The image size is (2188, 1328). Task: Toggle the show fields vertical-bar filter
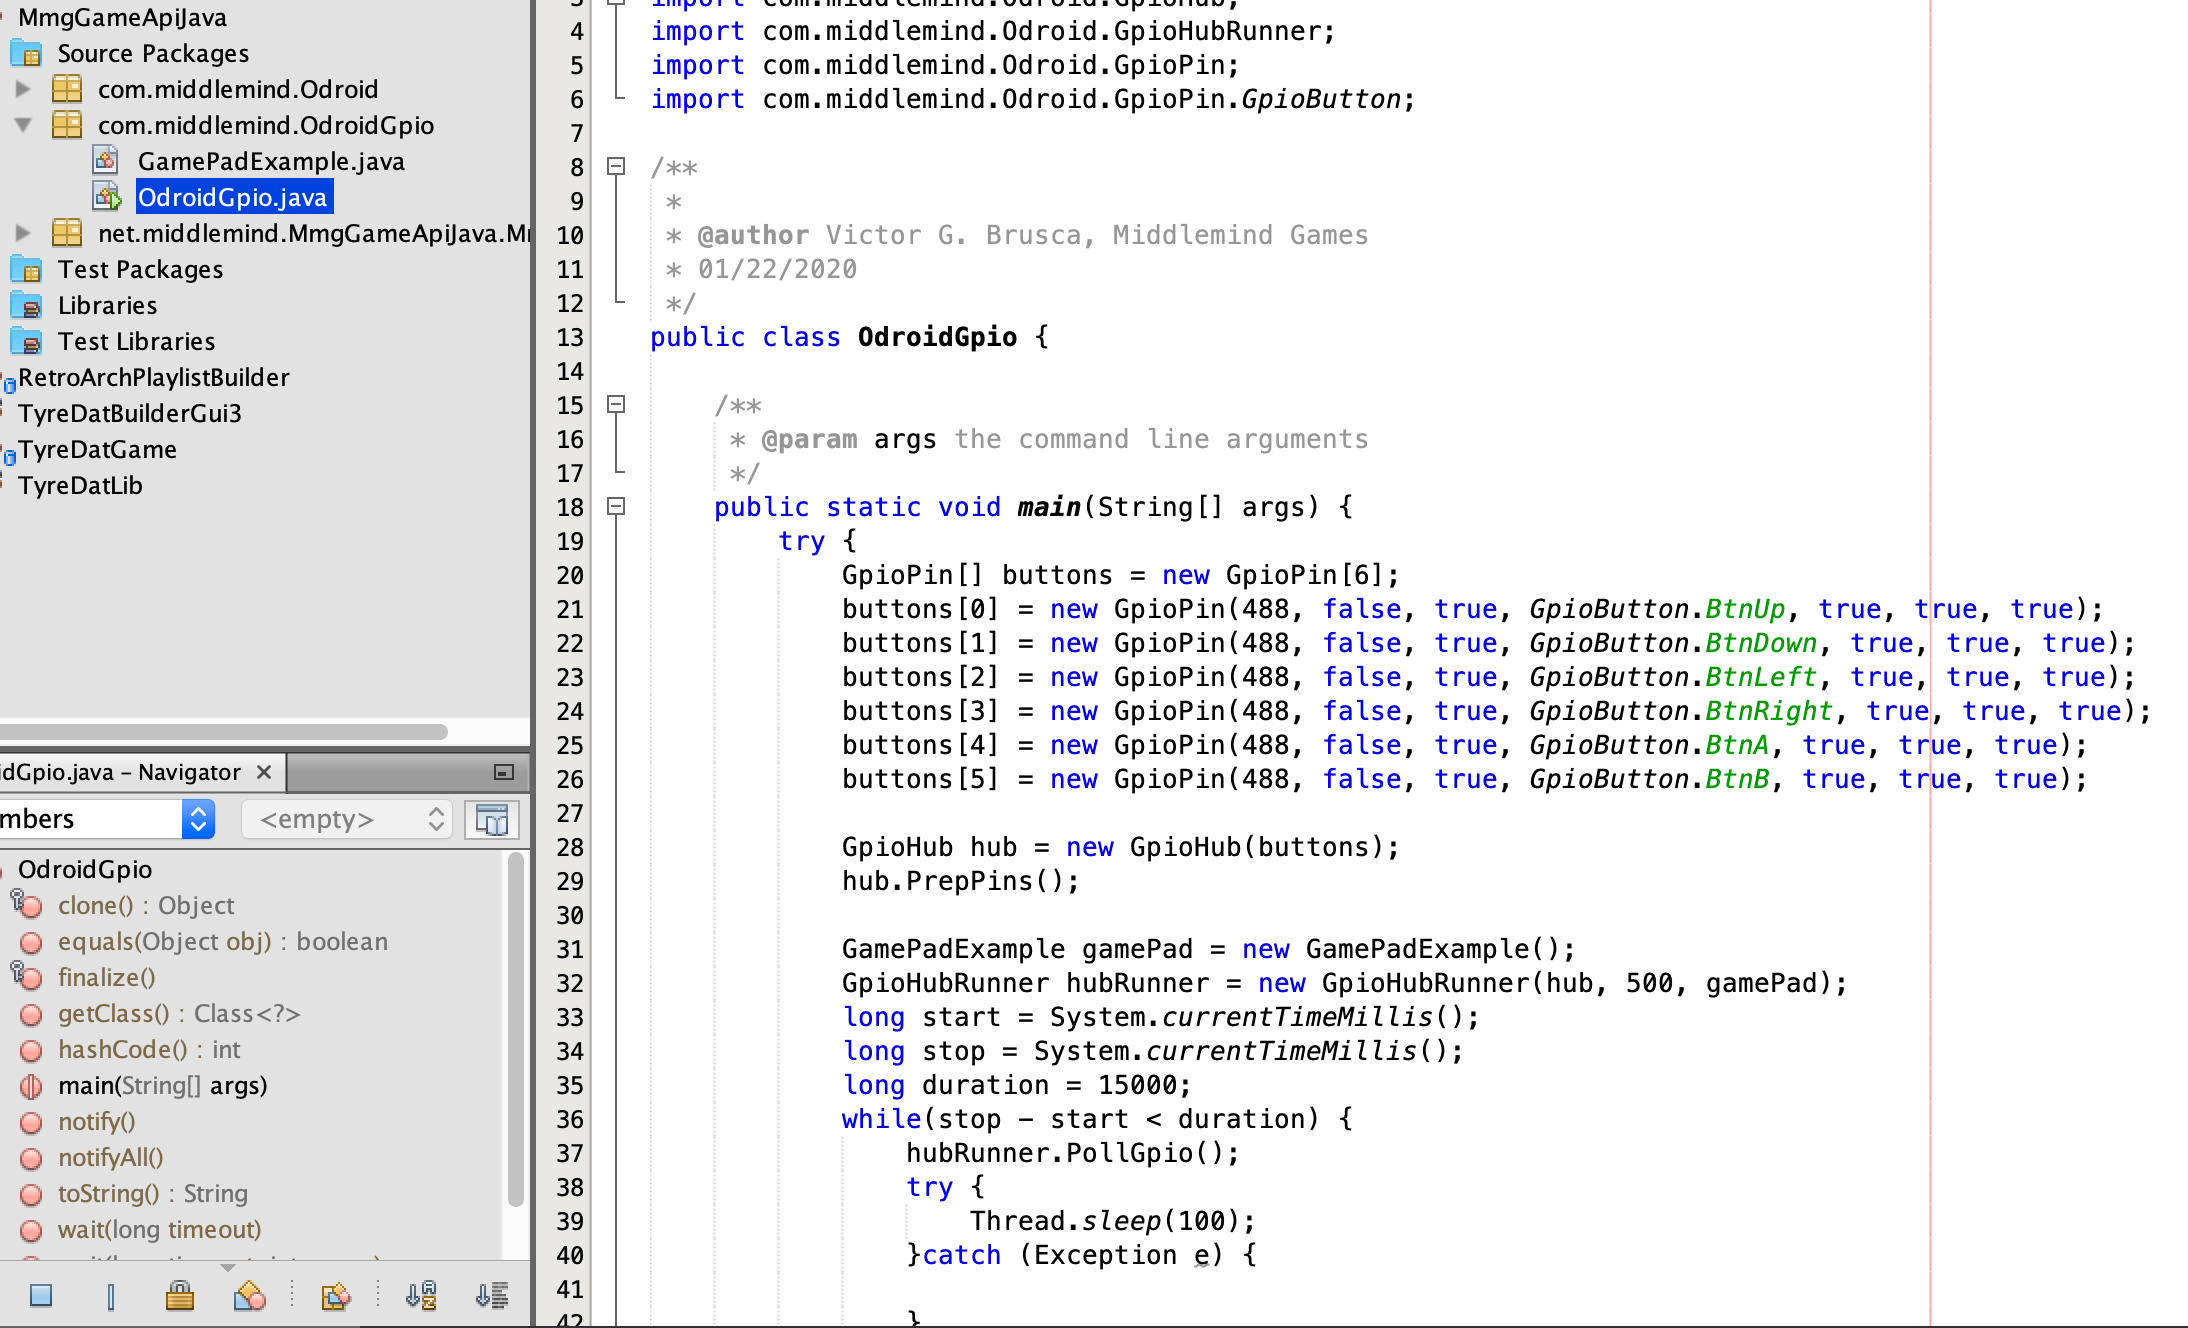[x=110, y=1296]
